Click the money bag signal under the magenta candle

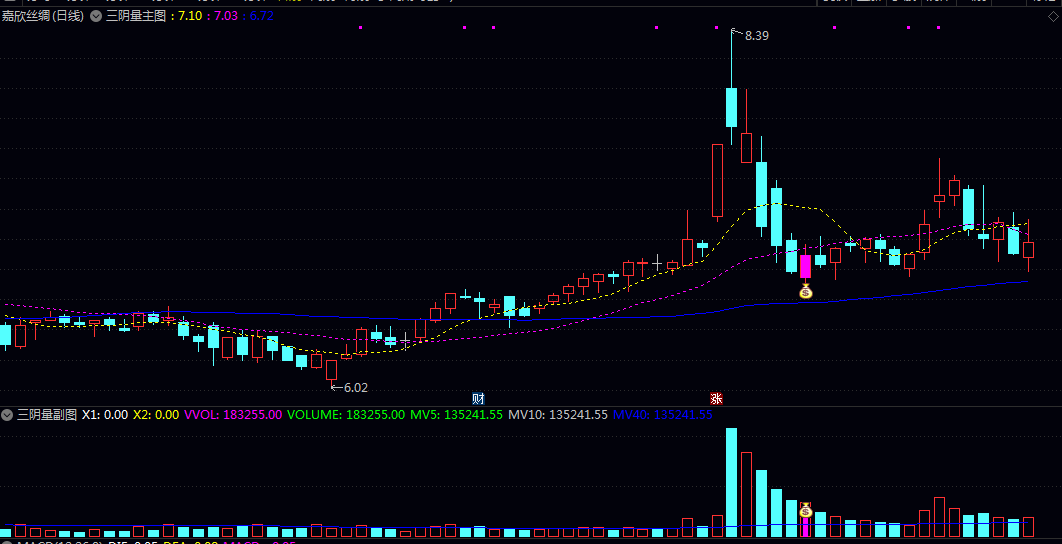[x=805, y=291]
